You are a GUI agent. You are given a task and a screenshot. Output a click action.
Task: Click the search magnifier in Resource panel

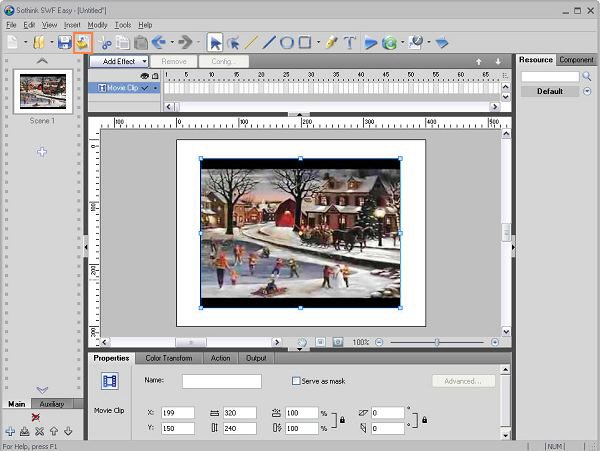(587, 77)
